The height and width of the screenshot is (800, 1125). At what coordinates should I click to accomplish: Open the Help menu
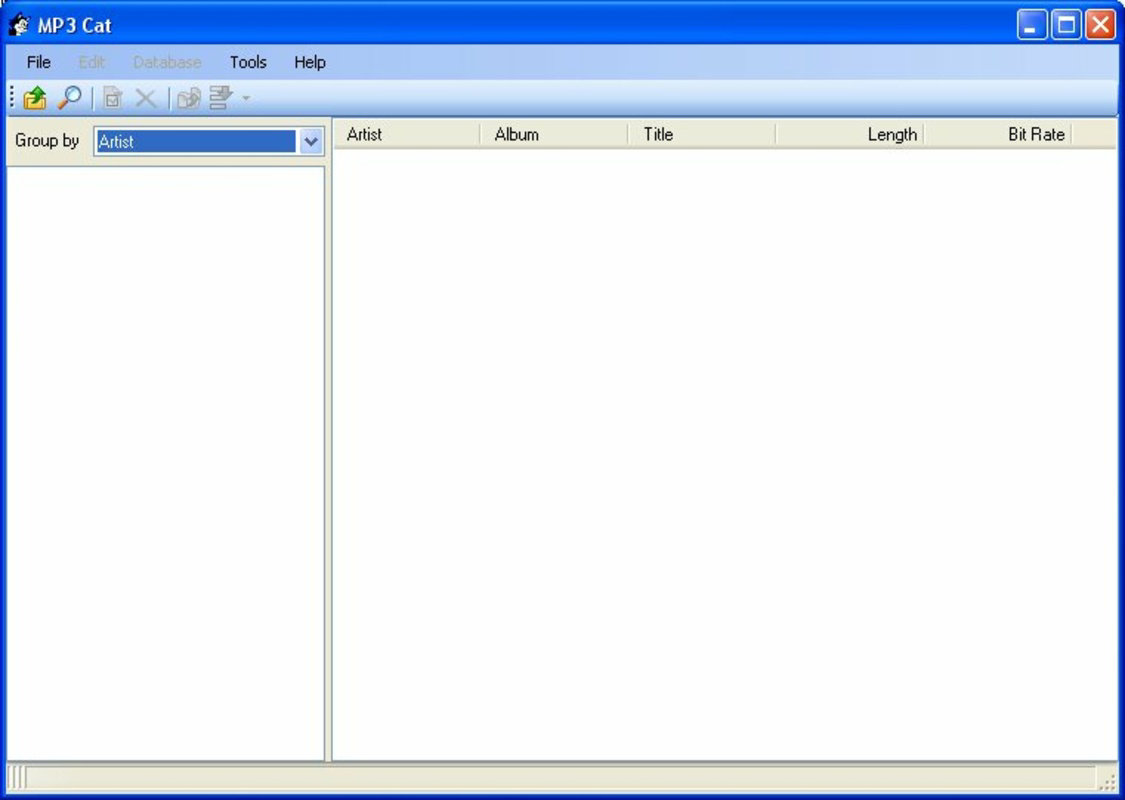[310, 62]
